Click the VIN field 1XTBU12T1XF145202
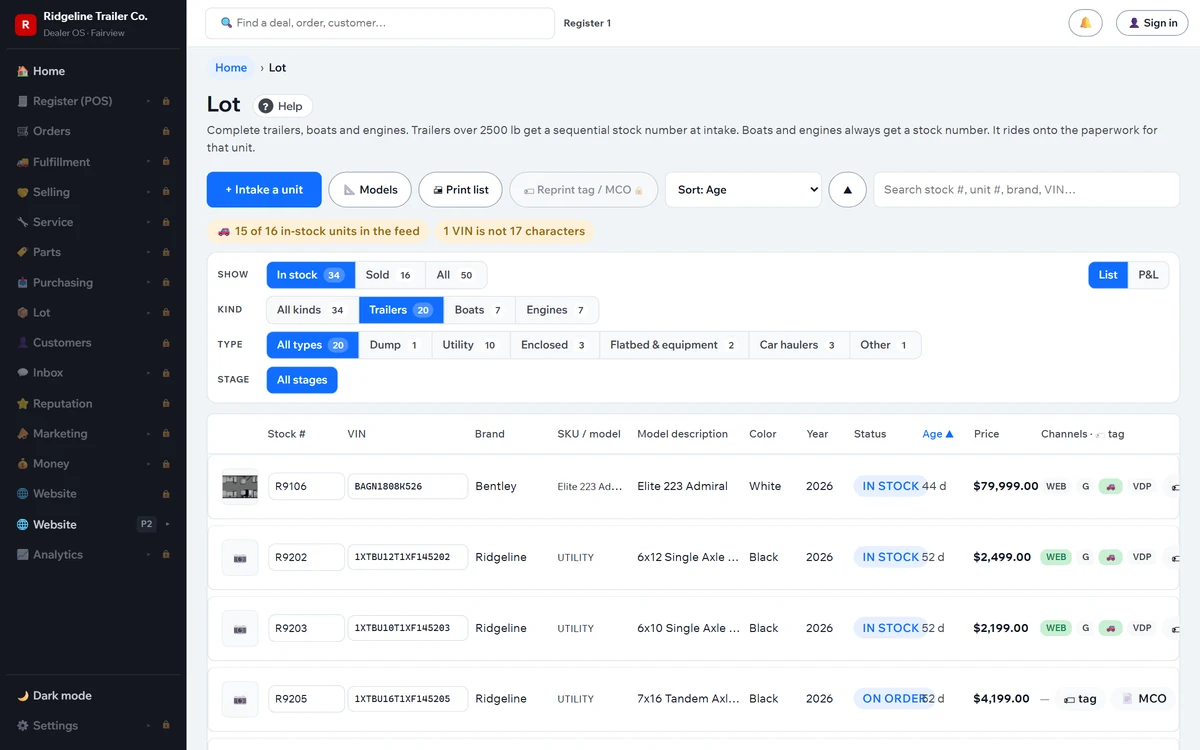 point(407,557)
